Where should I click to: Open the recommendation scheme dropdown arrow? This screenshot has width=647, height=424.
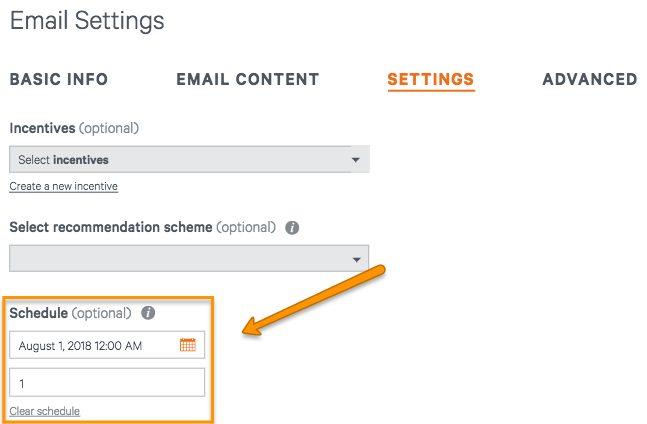357,259
